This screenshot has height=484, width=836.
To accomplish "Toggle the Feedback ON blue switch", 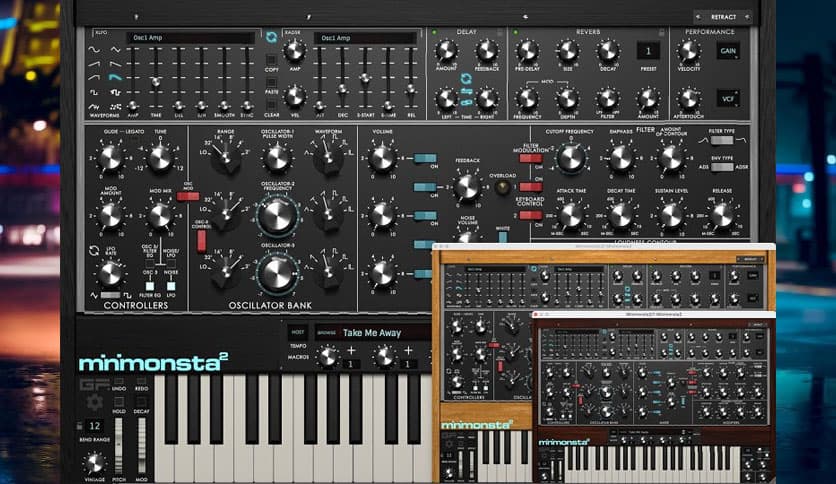I will tap(425, 187).
